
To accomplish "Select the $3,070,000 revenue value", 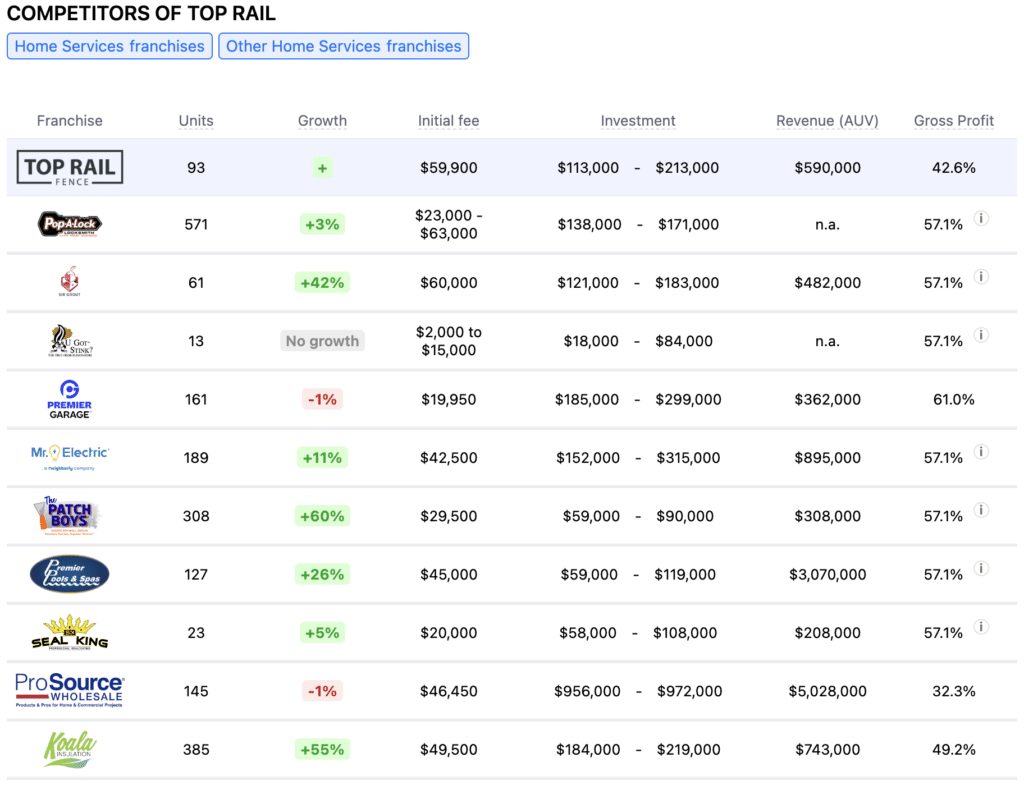I will tap(827, 575).
